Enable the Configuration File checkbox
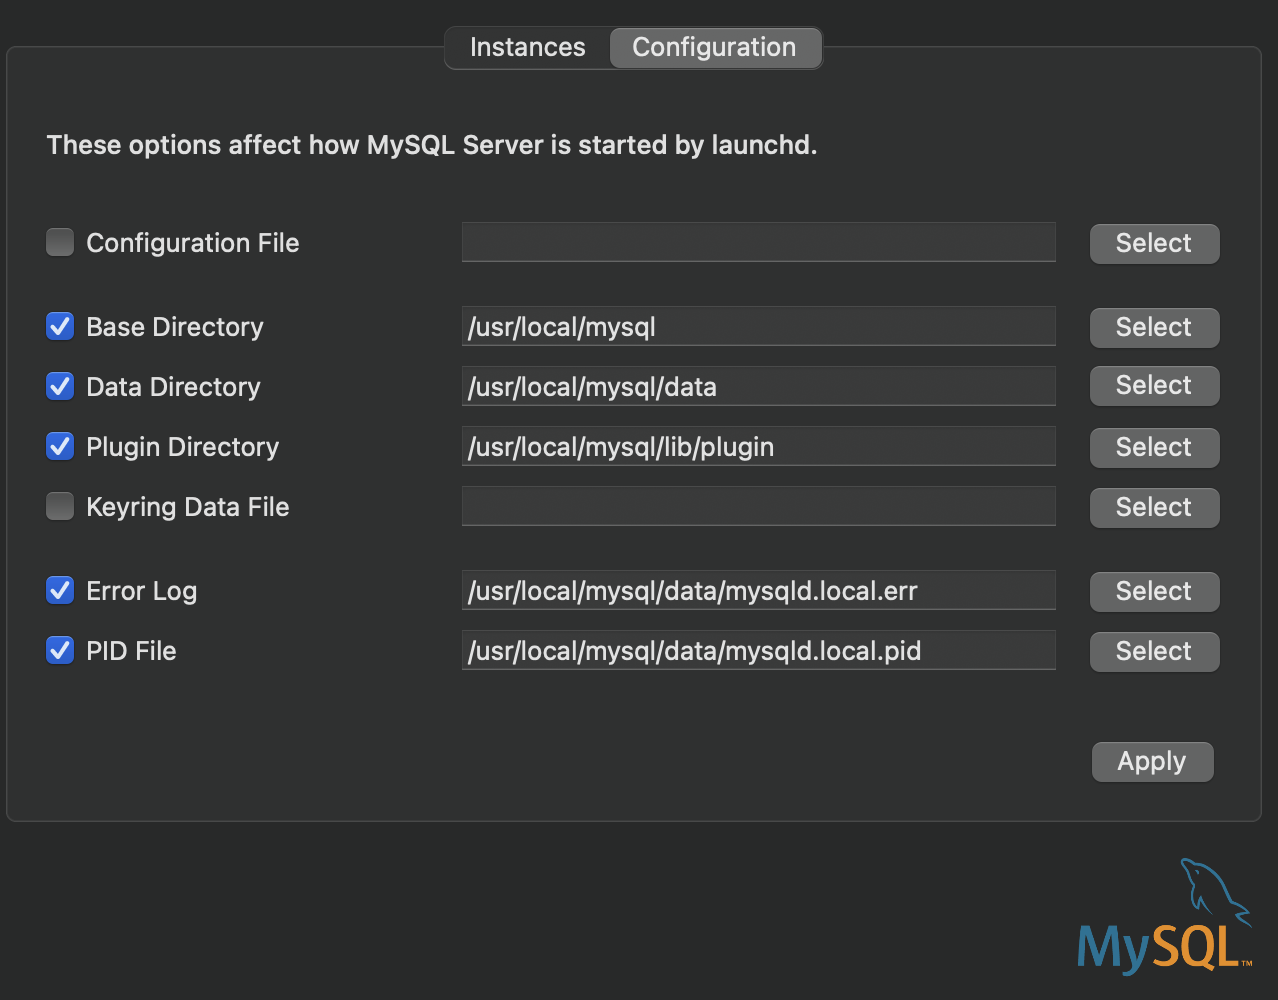This screenshot has height=1000, width=1278. coord(60,242)
